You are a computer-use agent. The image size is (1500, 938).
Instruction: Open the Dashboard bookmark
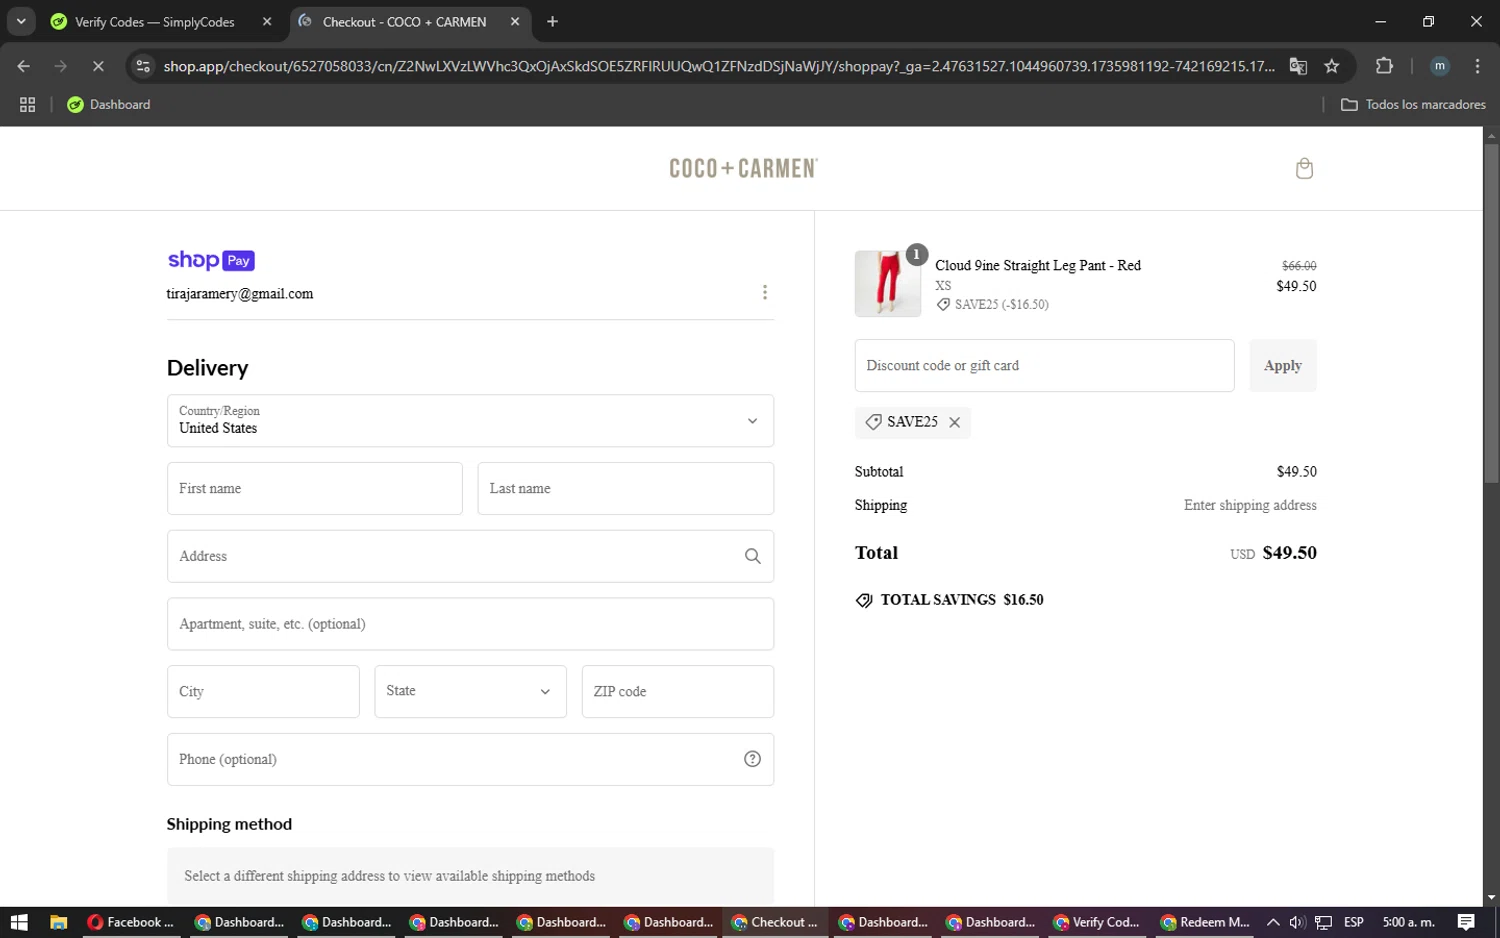(109, 104)
